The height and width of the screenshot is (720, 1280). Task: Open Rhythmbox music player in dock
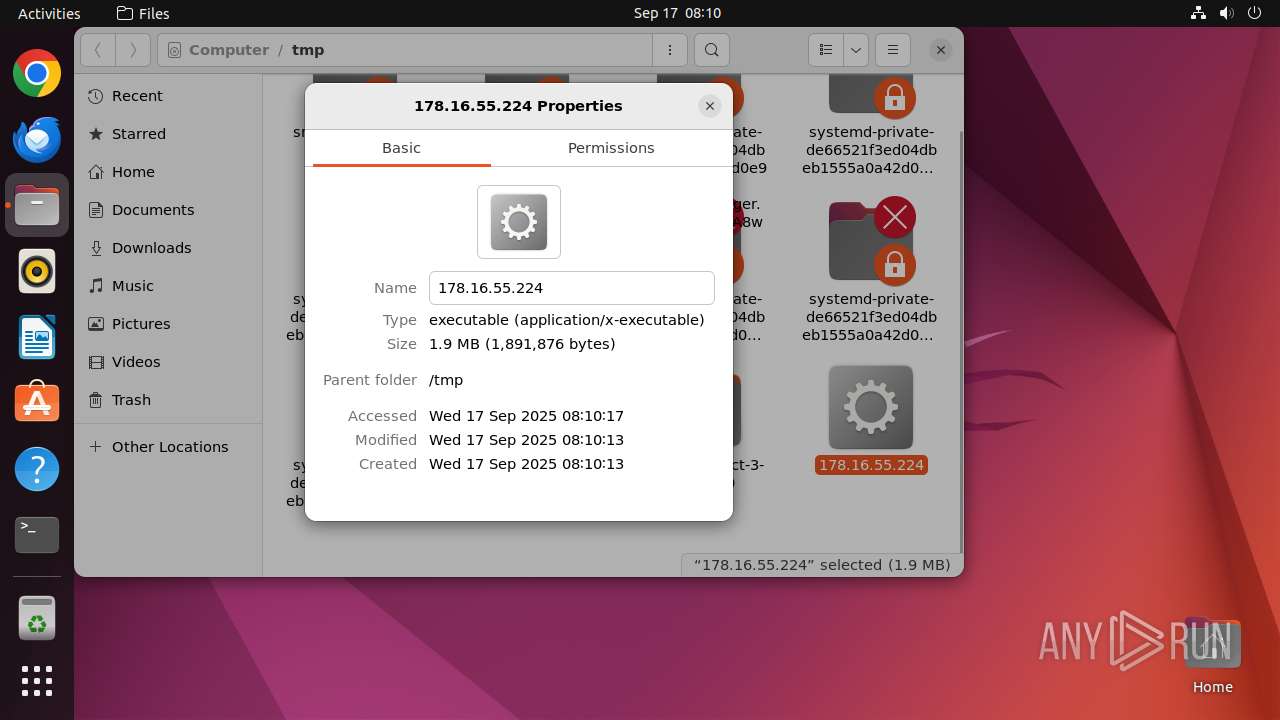click(37, 271)
